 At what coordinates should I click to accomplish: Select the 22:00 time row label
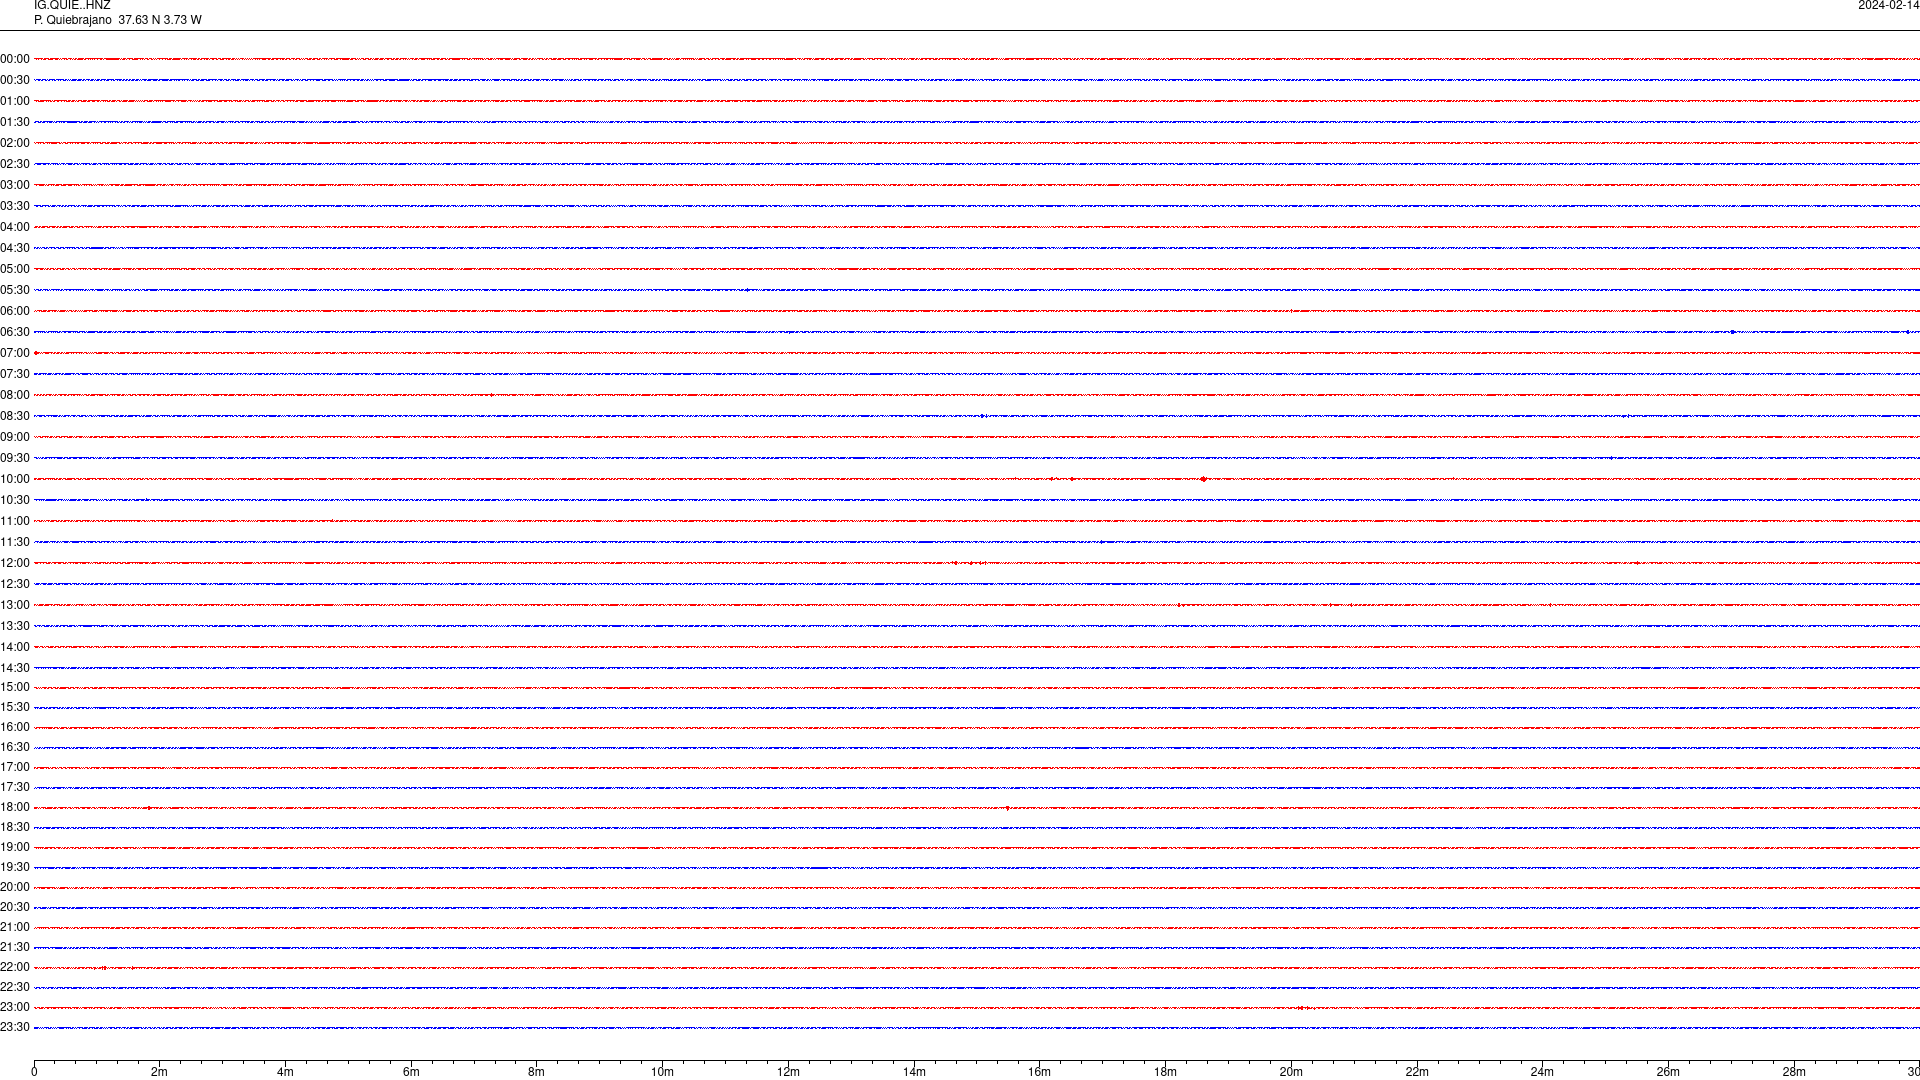[15, 967]
